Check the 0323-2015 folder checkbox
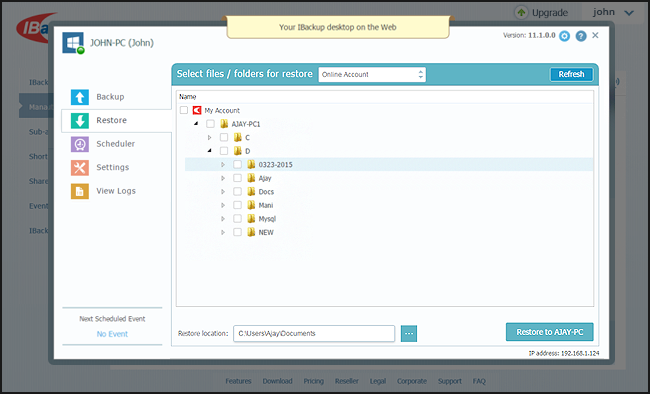The height and width of the screenshot is (394, 650). pyautogui.click(x=238, y=165)
